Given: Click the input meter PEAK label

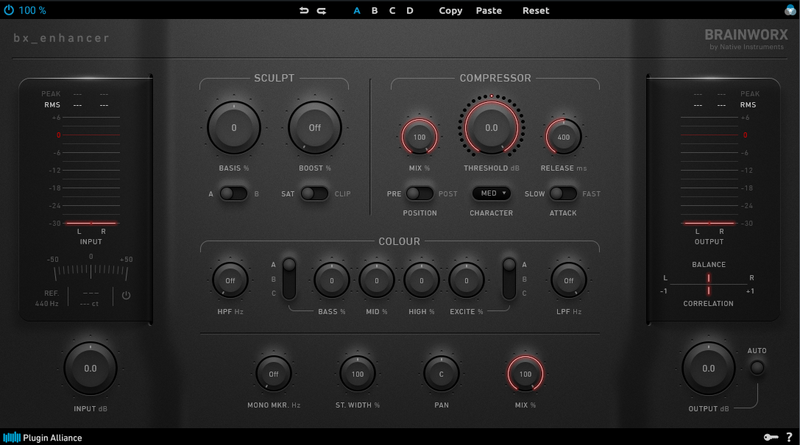Looking at the screenshot, I should click(x=51, y=94).
